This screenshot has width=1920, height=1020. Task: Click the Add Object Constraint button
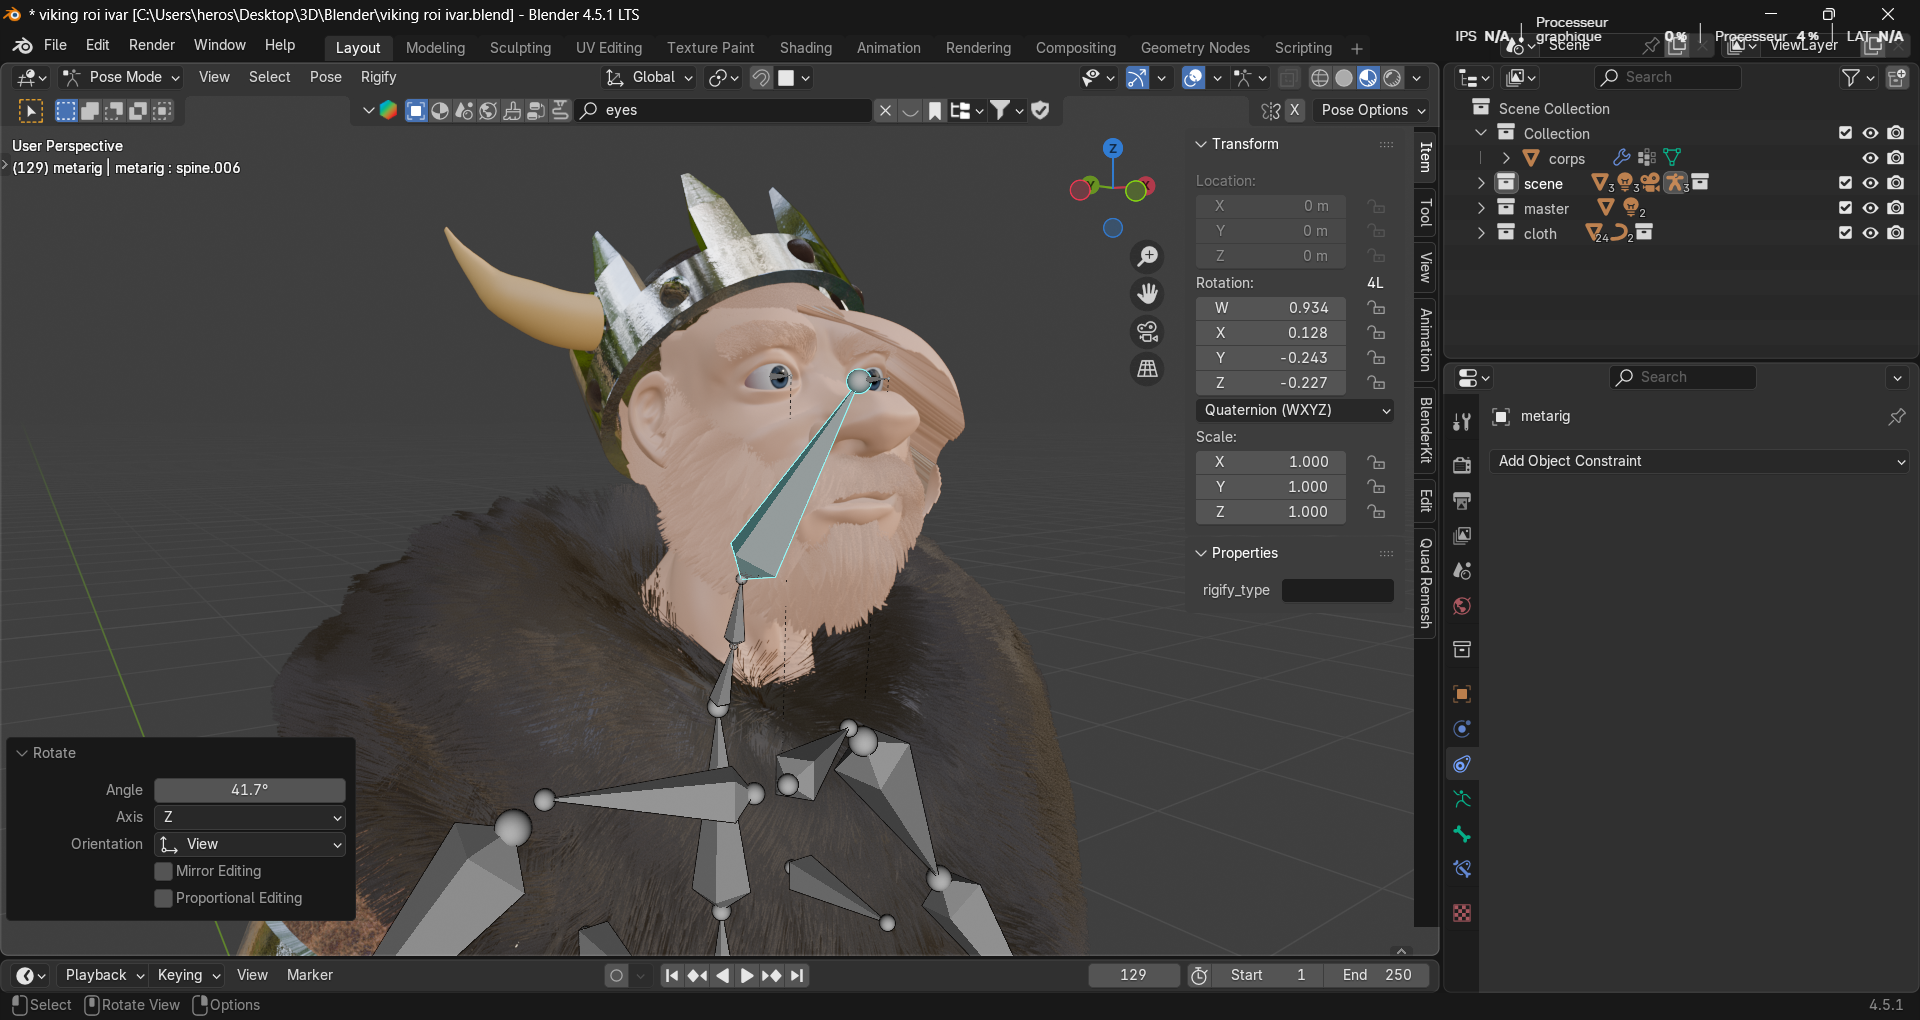pos(1700,461)
